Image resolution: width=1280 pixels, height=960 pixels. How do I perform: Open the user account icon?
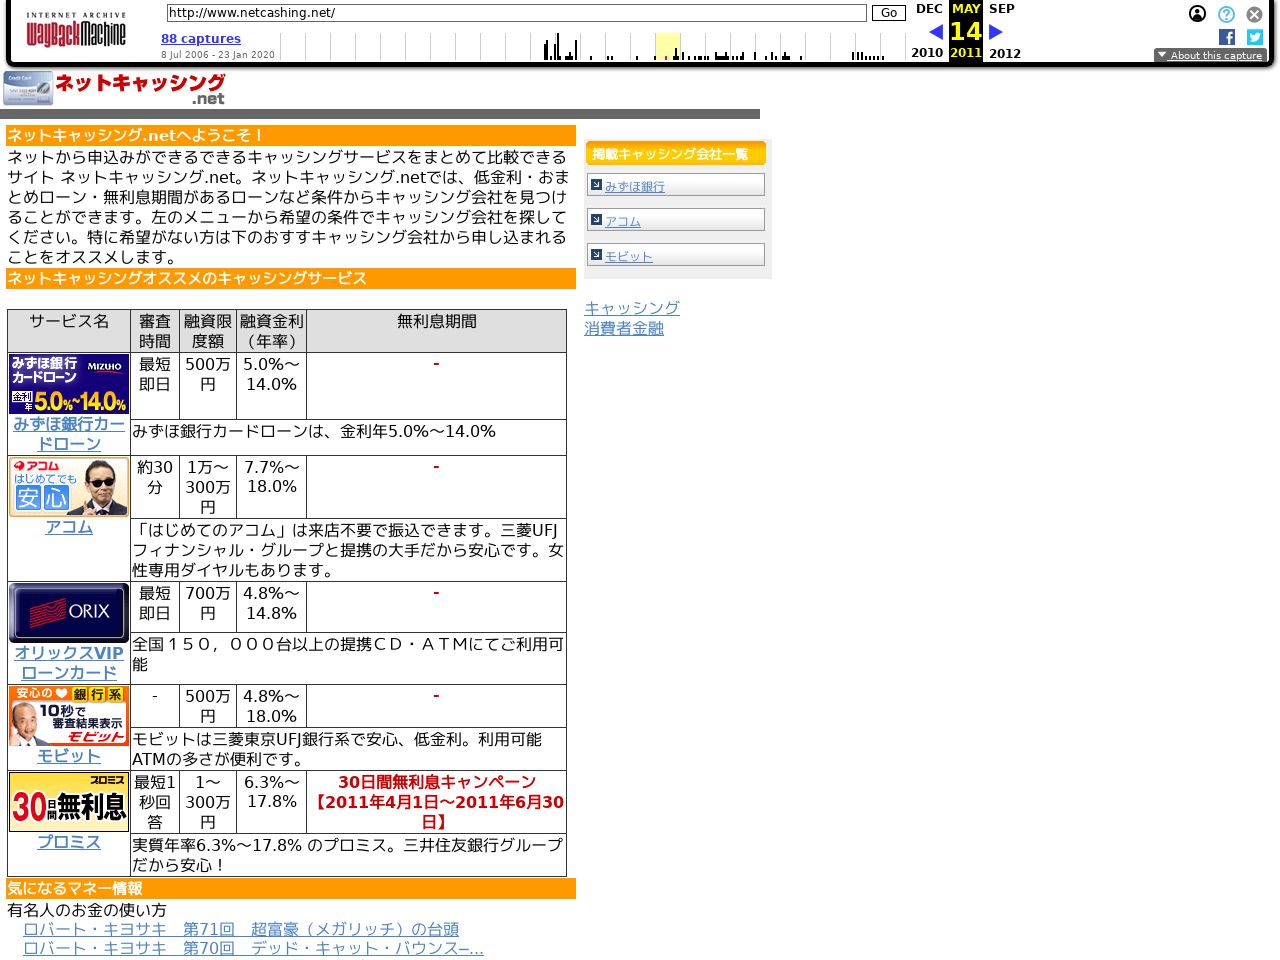[x=1197, y=14]
